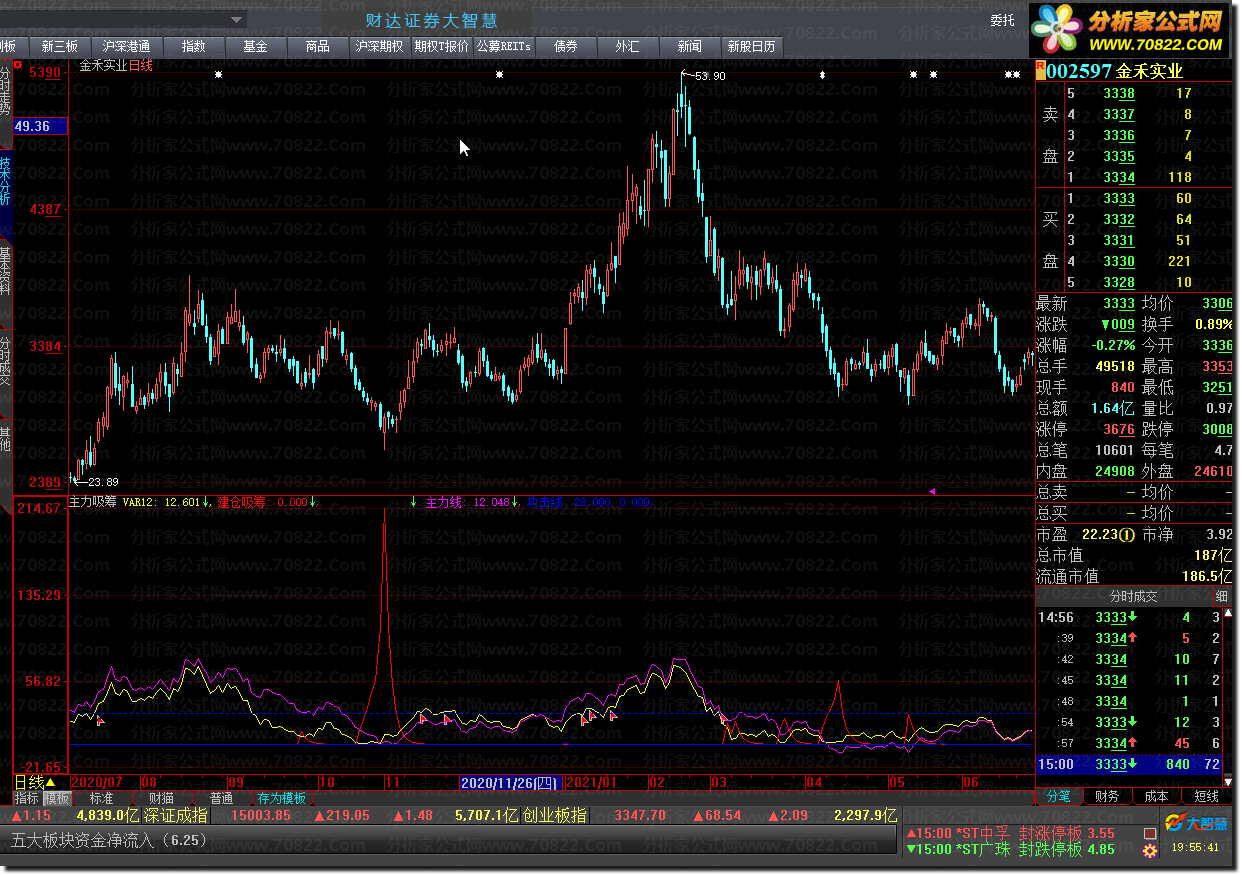Image resolution: width=1242 pixels, height=875 pixels.
Task: Click the *ST广珠 封跌停板 alert
Action: tap(1009, 849)
